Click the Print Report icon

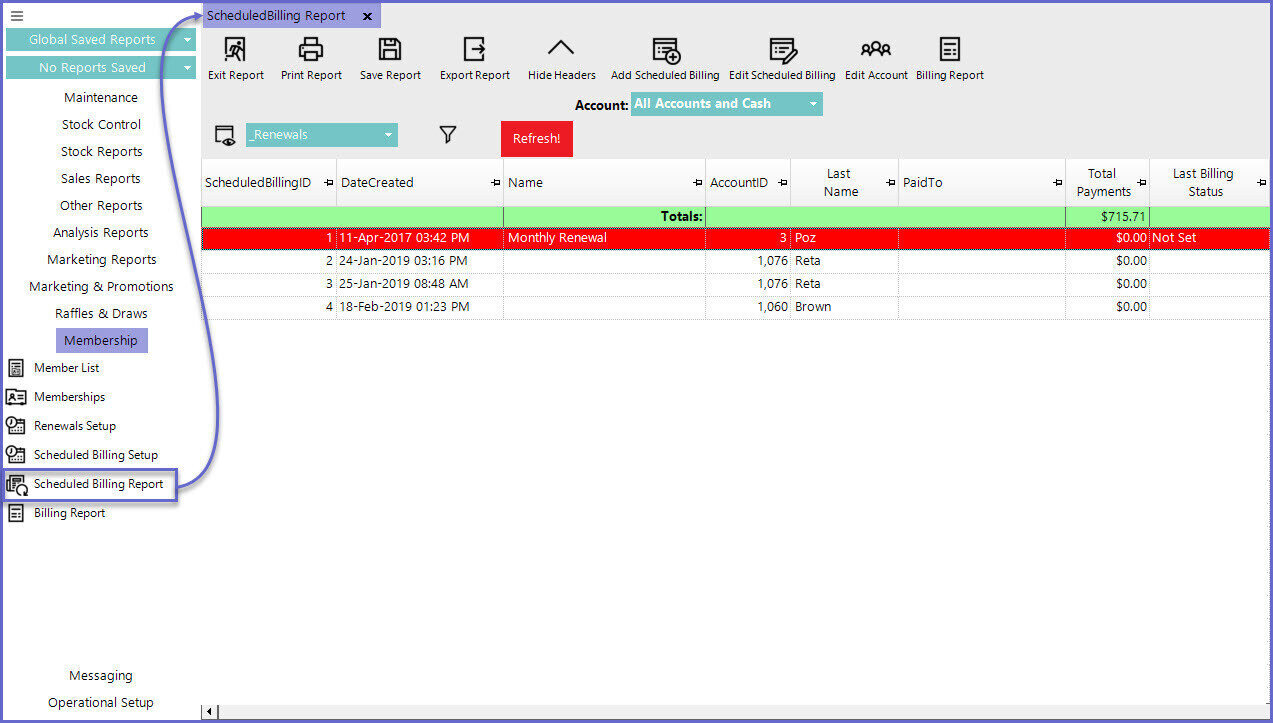coord(311,50)
